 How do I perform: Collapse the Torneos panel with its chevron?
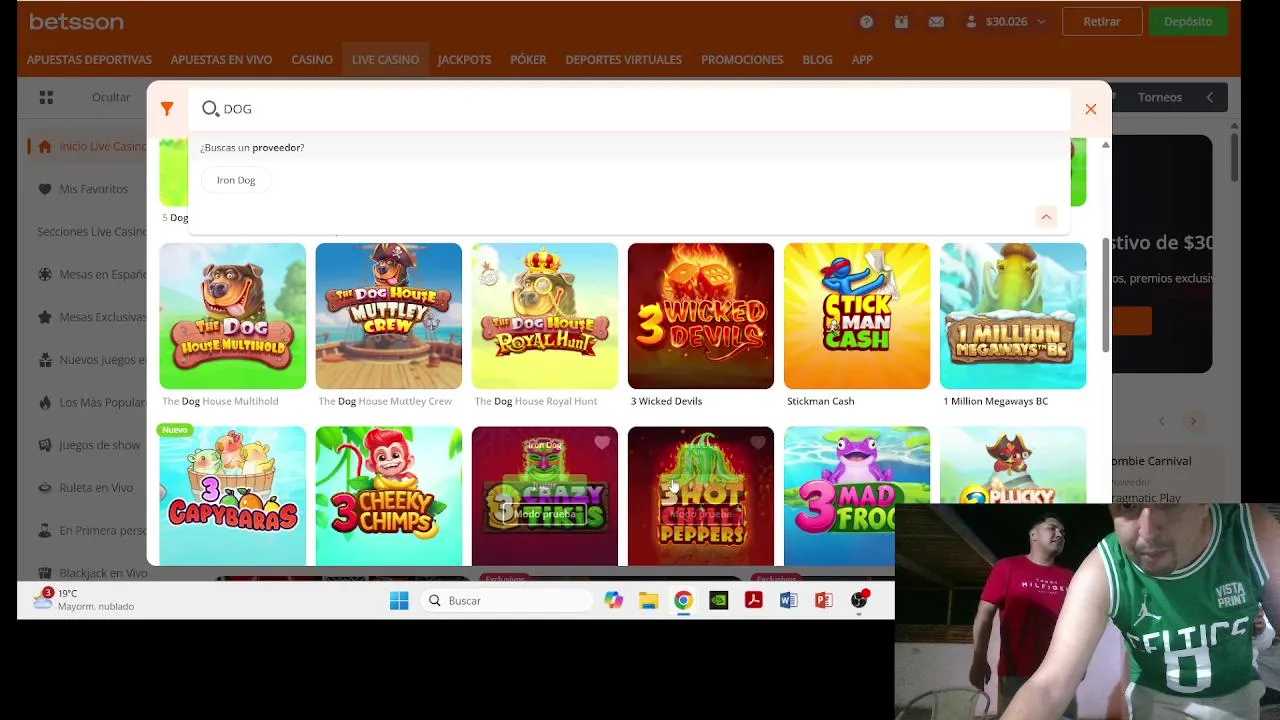(1209, 97)
